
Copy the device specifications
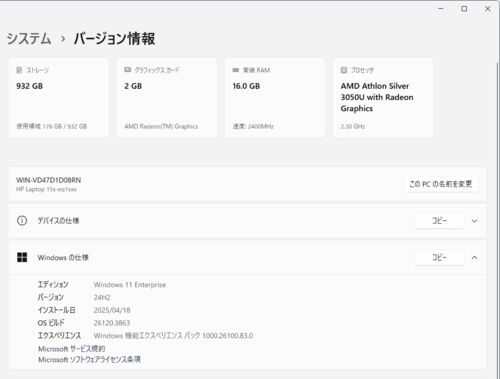[439, 221]
